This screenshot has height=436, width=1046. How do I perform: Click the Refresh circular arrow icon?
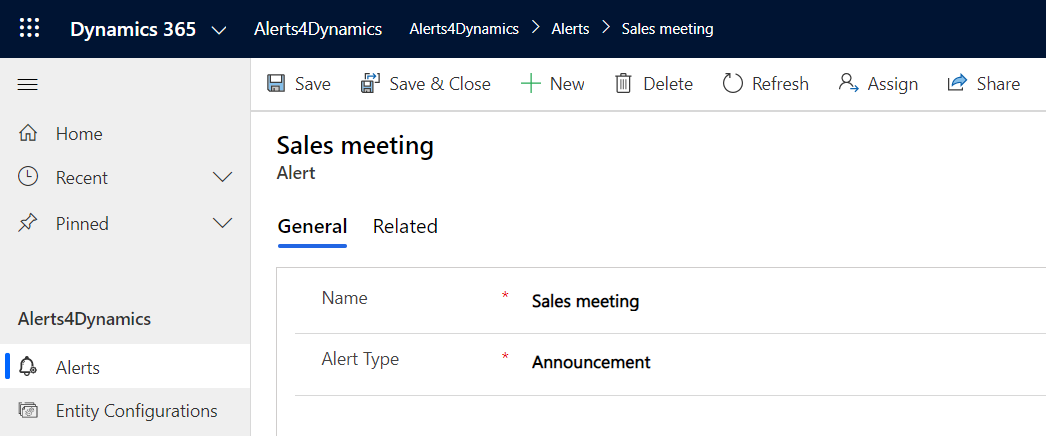pyautogui.click(x=733, y=84)
